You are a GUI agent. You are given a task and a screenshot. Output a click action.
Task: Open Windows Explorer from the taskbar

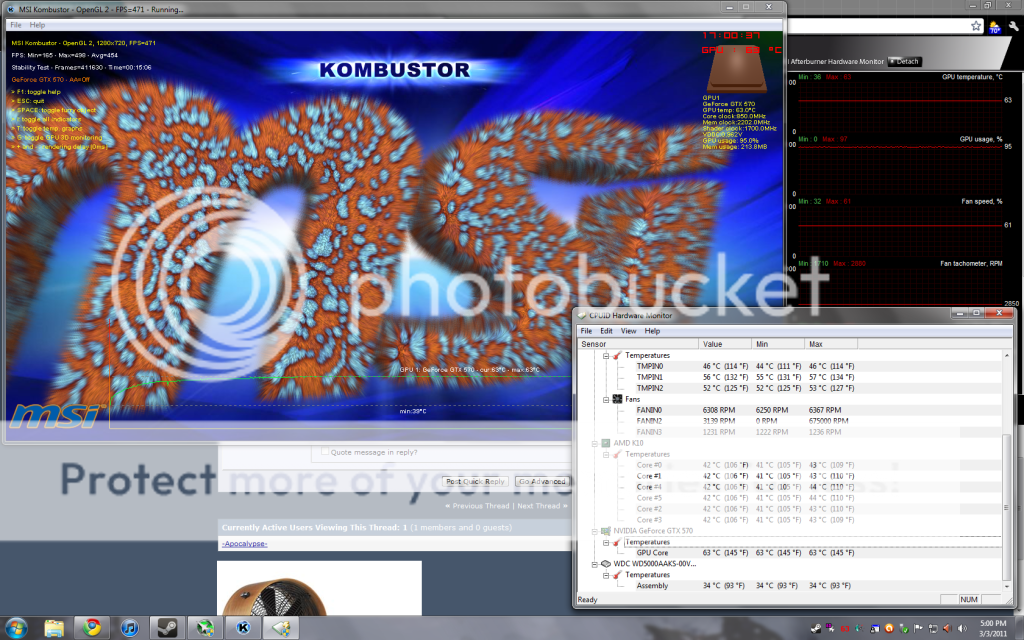[54, 628]
